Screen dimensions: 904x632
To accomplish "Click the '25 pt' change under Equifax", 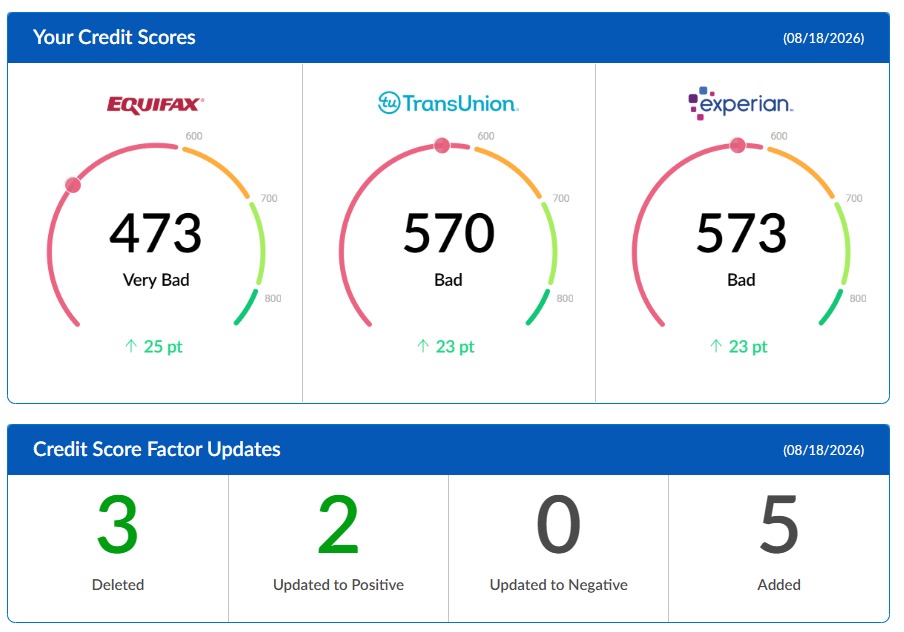I will tap(163, 347).
